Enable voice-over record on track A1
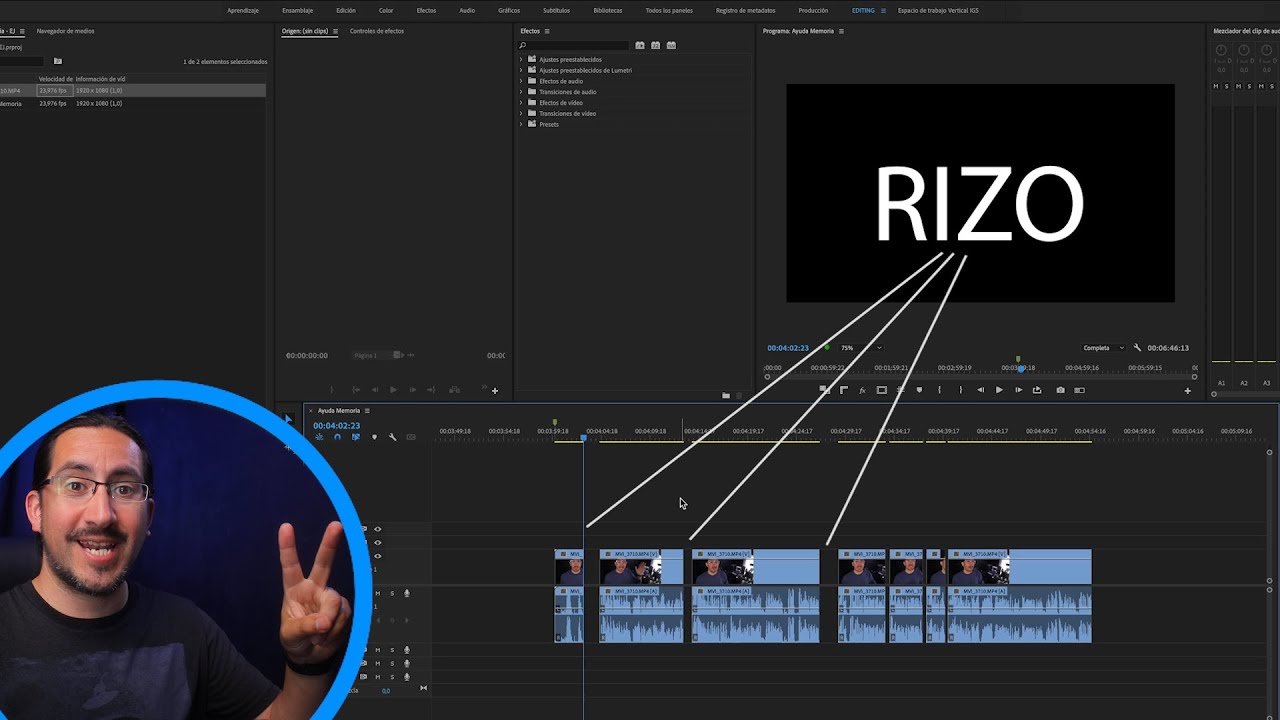Image resolution: width=1280 pixels, height=720 pixels. 406,593
